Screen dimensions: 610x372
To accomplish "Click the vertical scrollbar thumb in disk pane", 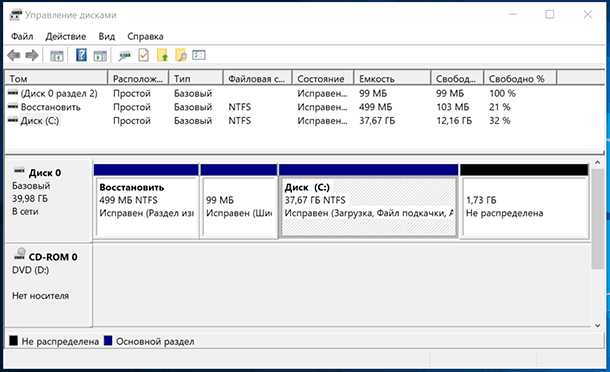I will point(598,218).
